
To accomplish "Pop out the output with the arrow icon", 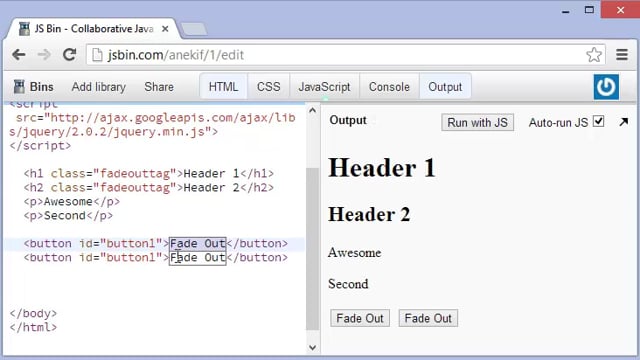I will [x=623, y=122].
